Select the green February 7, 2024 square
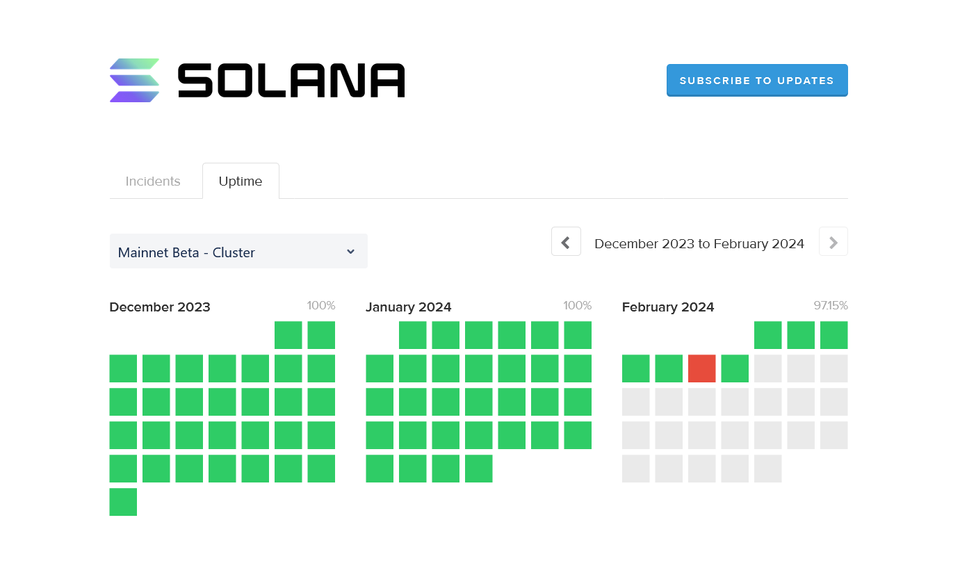Image resolution: width=960 pixels, height=584 pixels. coord(735,368)
